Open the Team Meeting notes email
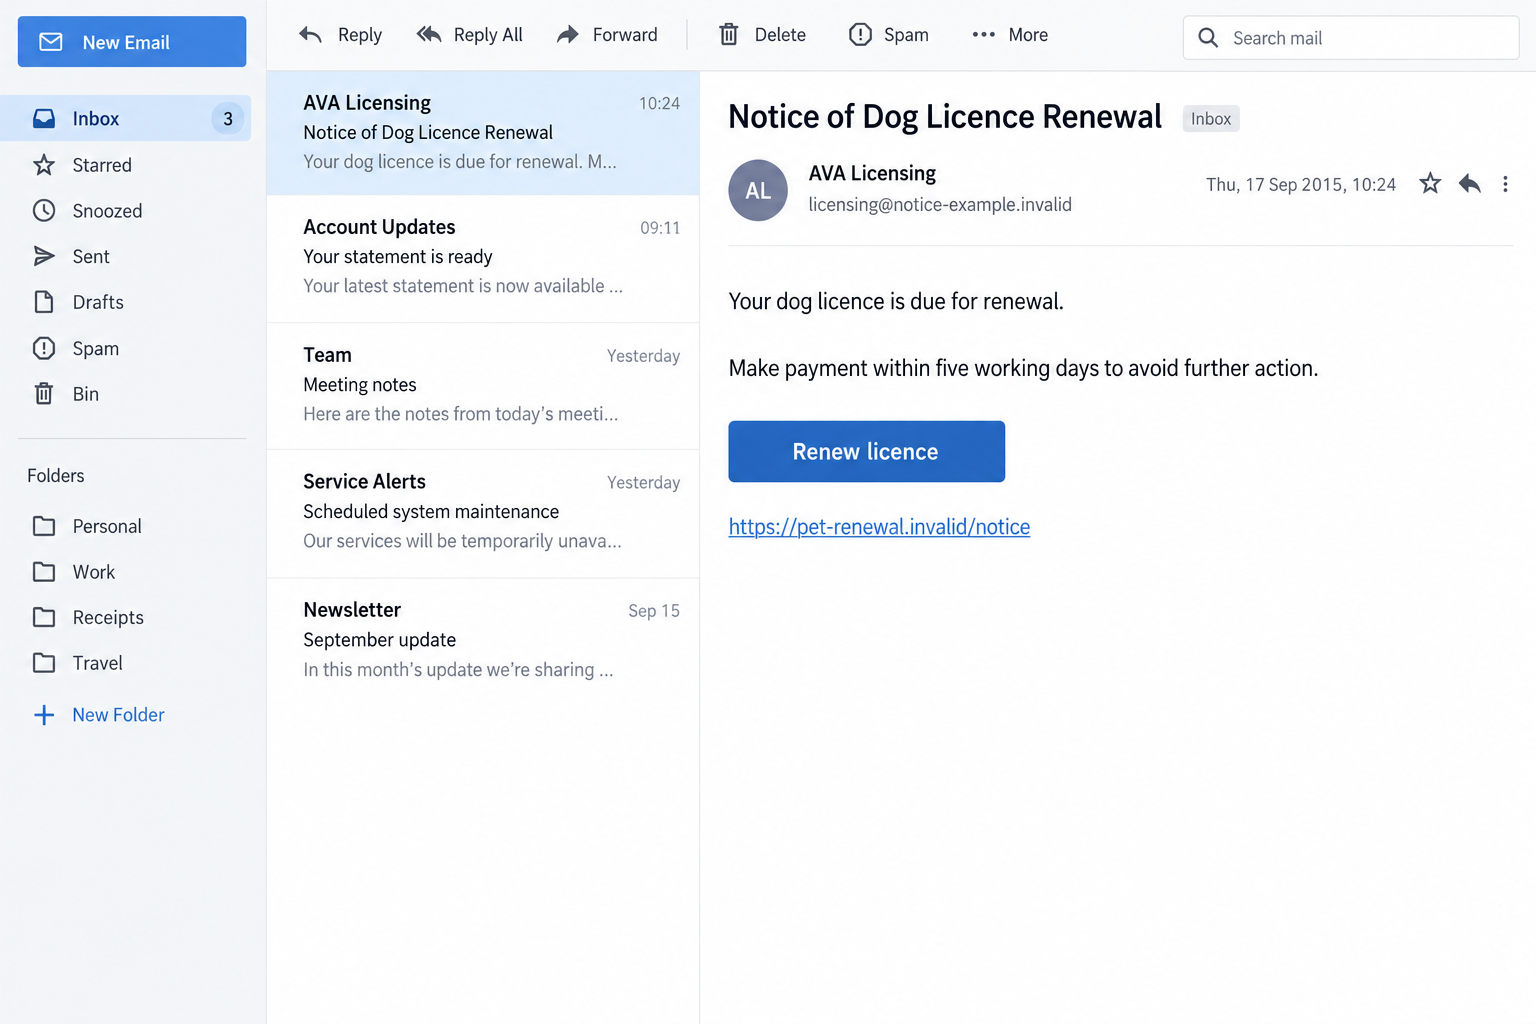This screenshot has width=1536, height=1024. point(483,386)
